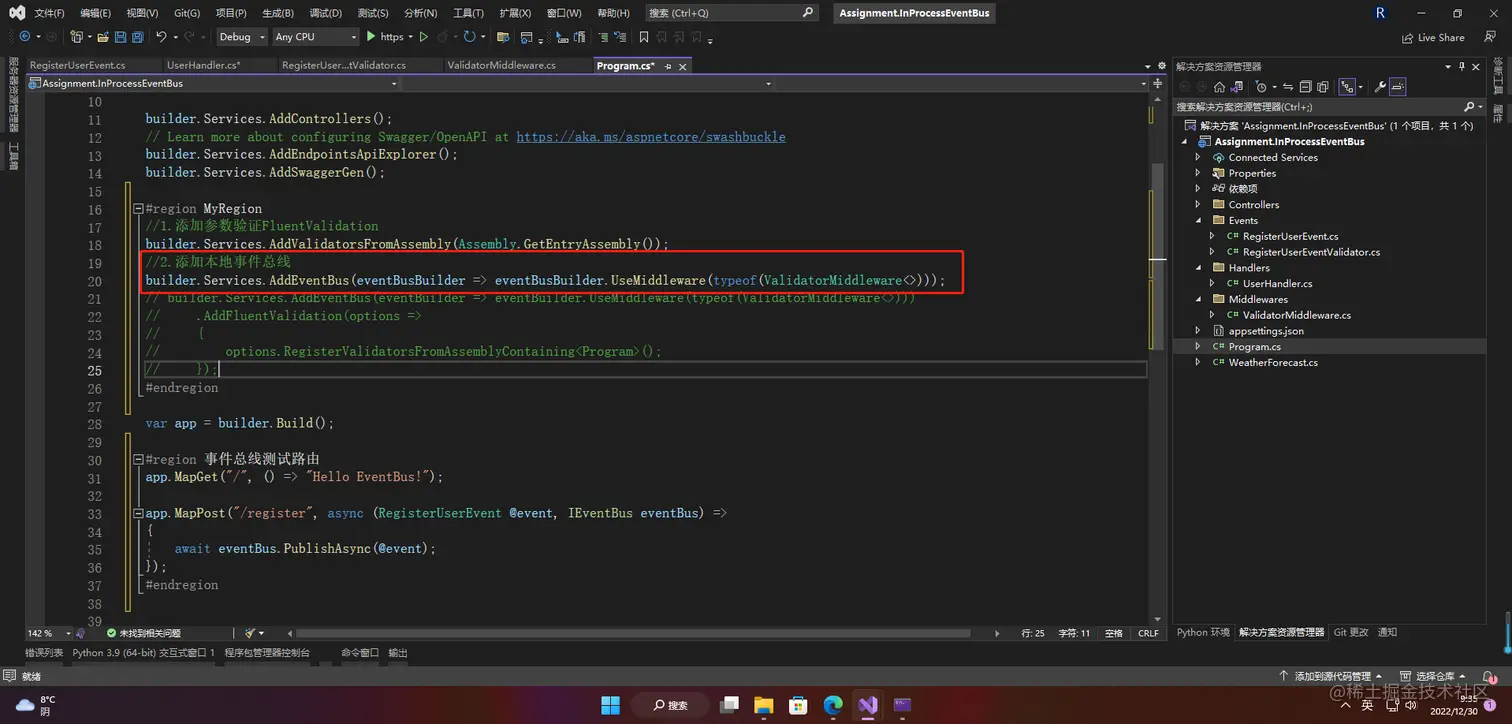Collapse the Events folder

point(1198,221)
